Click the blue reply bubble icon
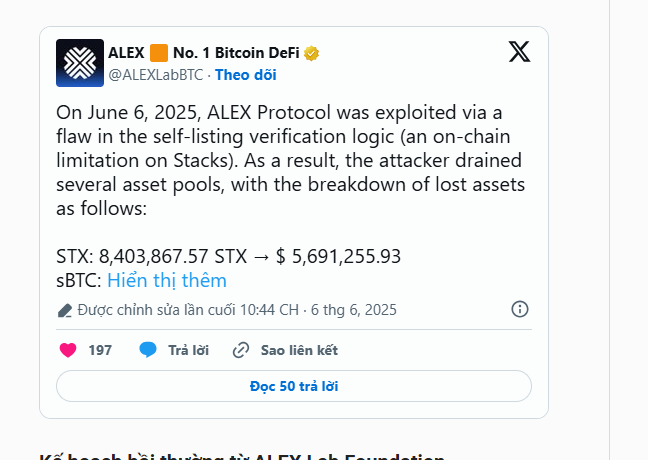Screen dimensions: 648x460 click(x=148, y=350)
